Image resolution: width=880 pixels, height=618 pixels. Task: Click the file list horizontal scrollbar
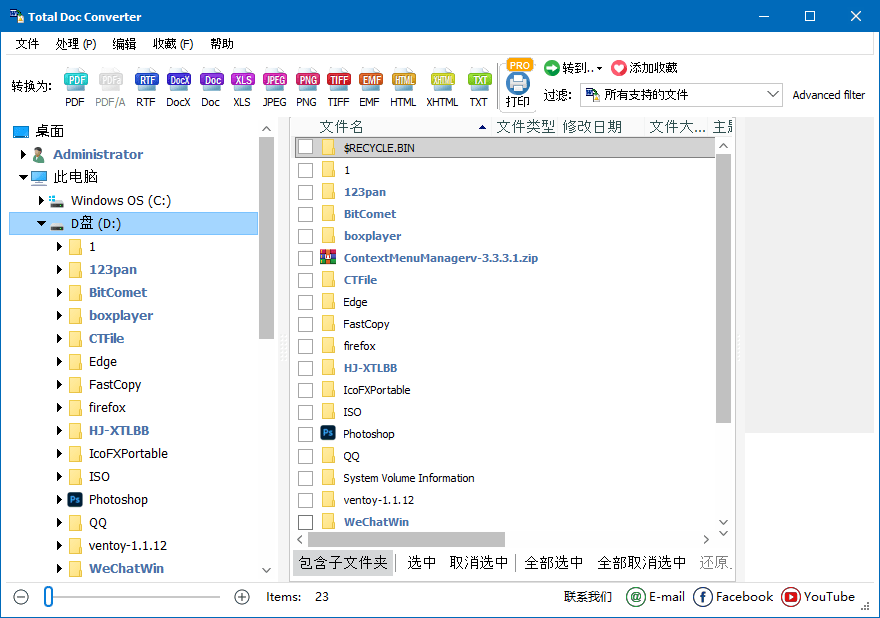[406, 539]
